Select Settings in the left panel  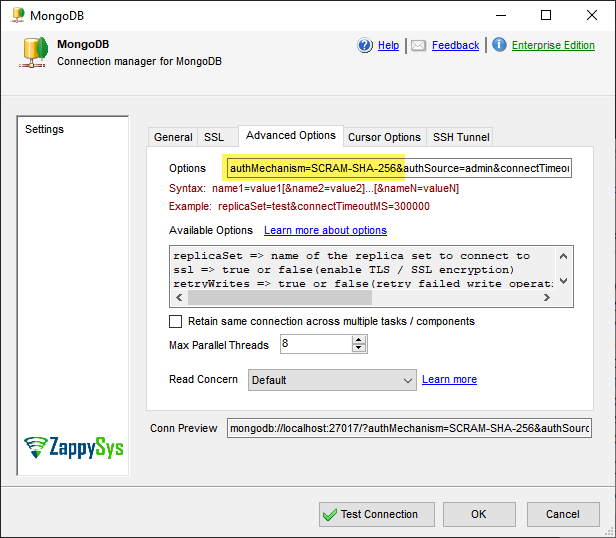point(44,129)
